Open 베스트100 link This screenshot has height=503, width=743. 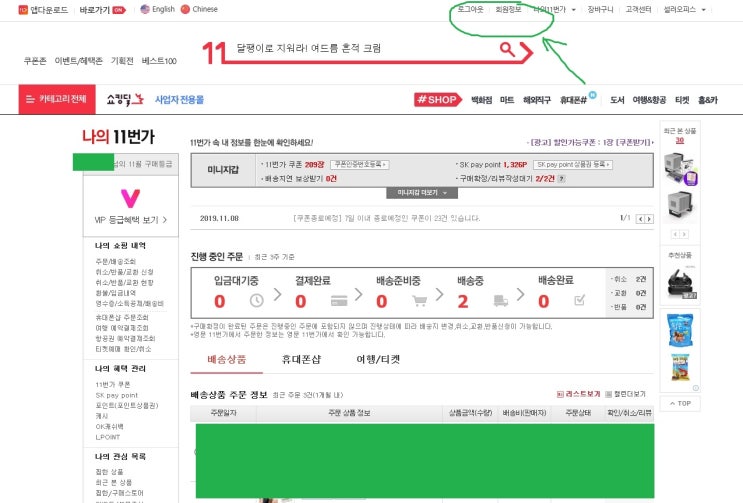(x=159, y=61)
